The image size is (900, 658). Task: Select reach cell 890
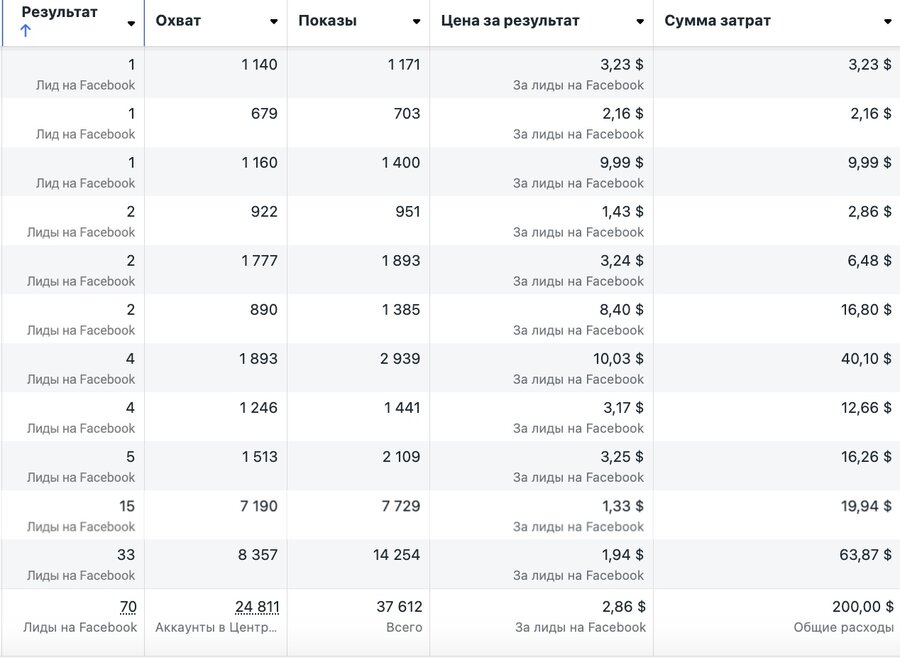click(264, 310)
